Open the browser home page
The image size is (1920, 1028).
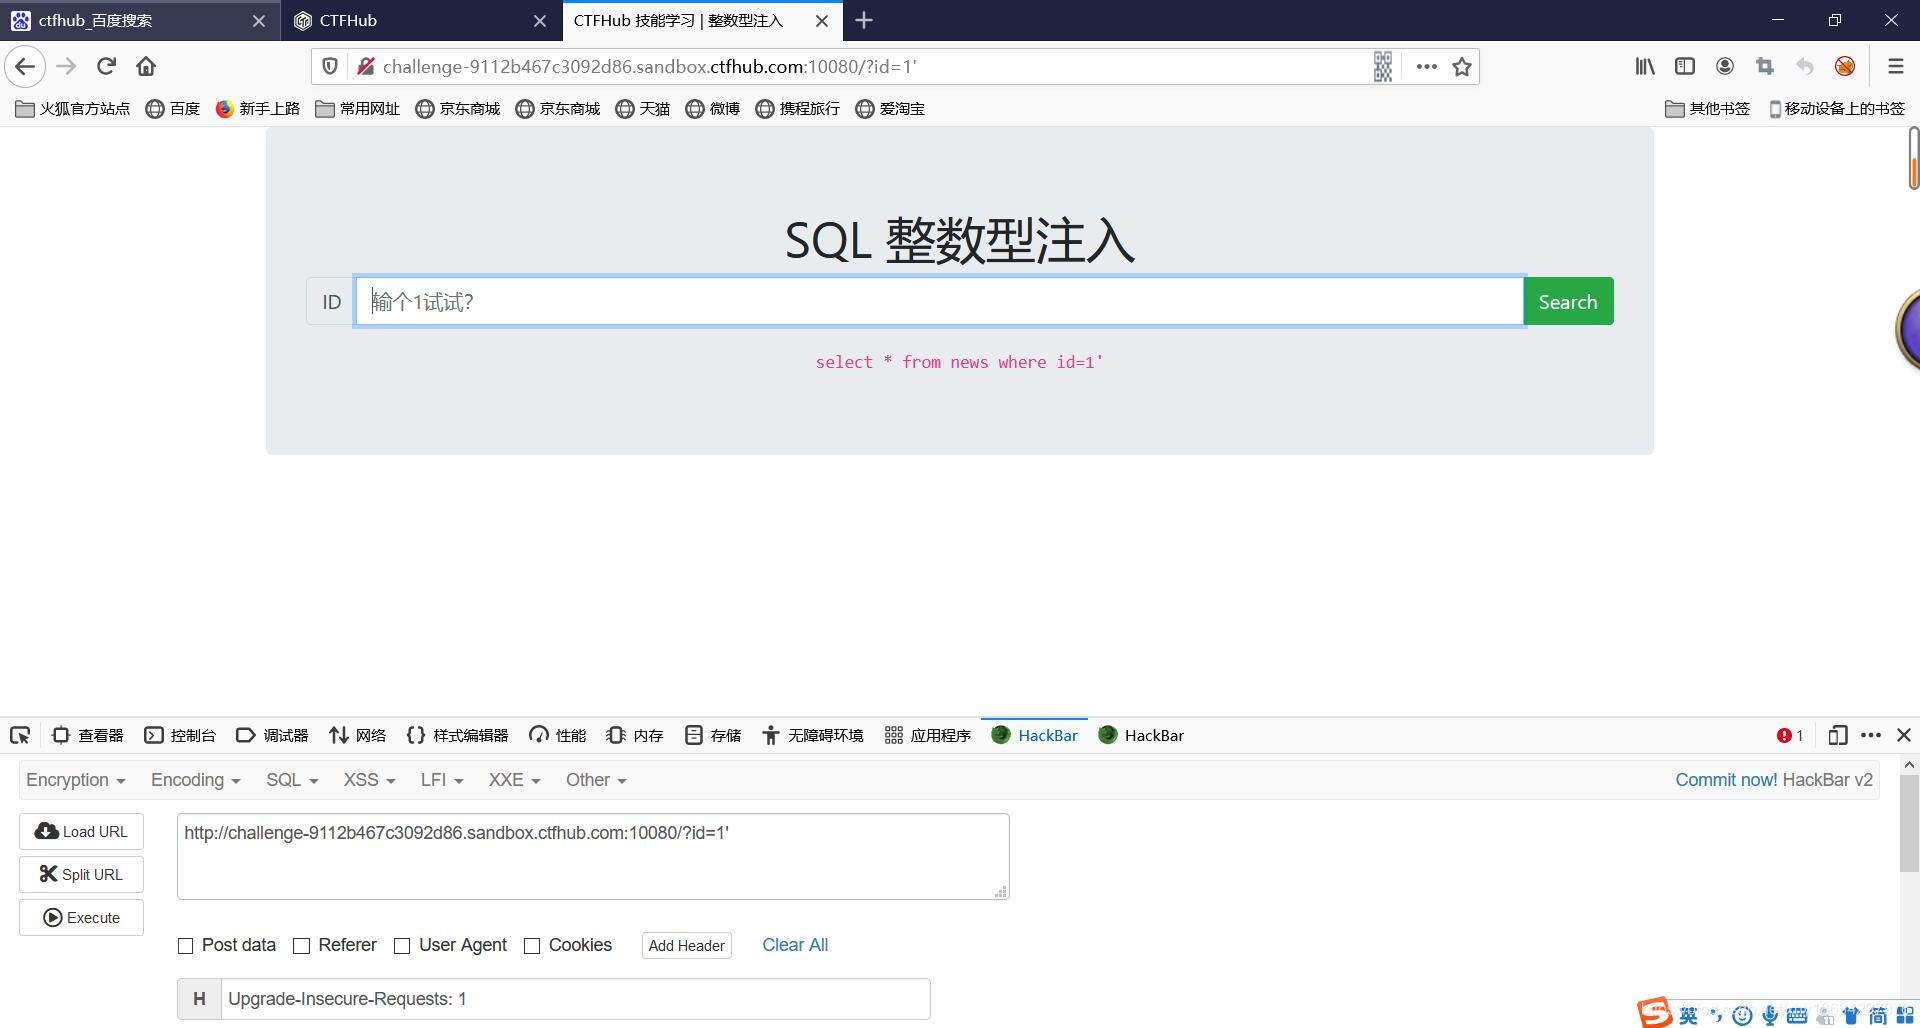pyautogui.click(x=146, y=67)
